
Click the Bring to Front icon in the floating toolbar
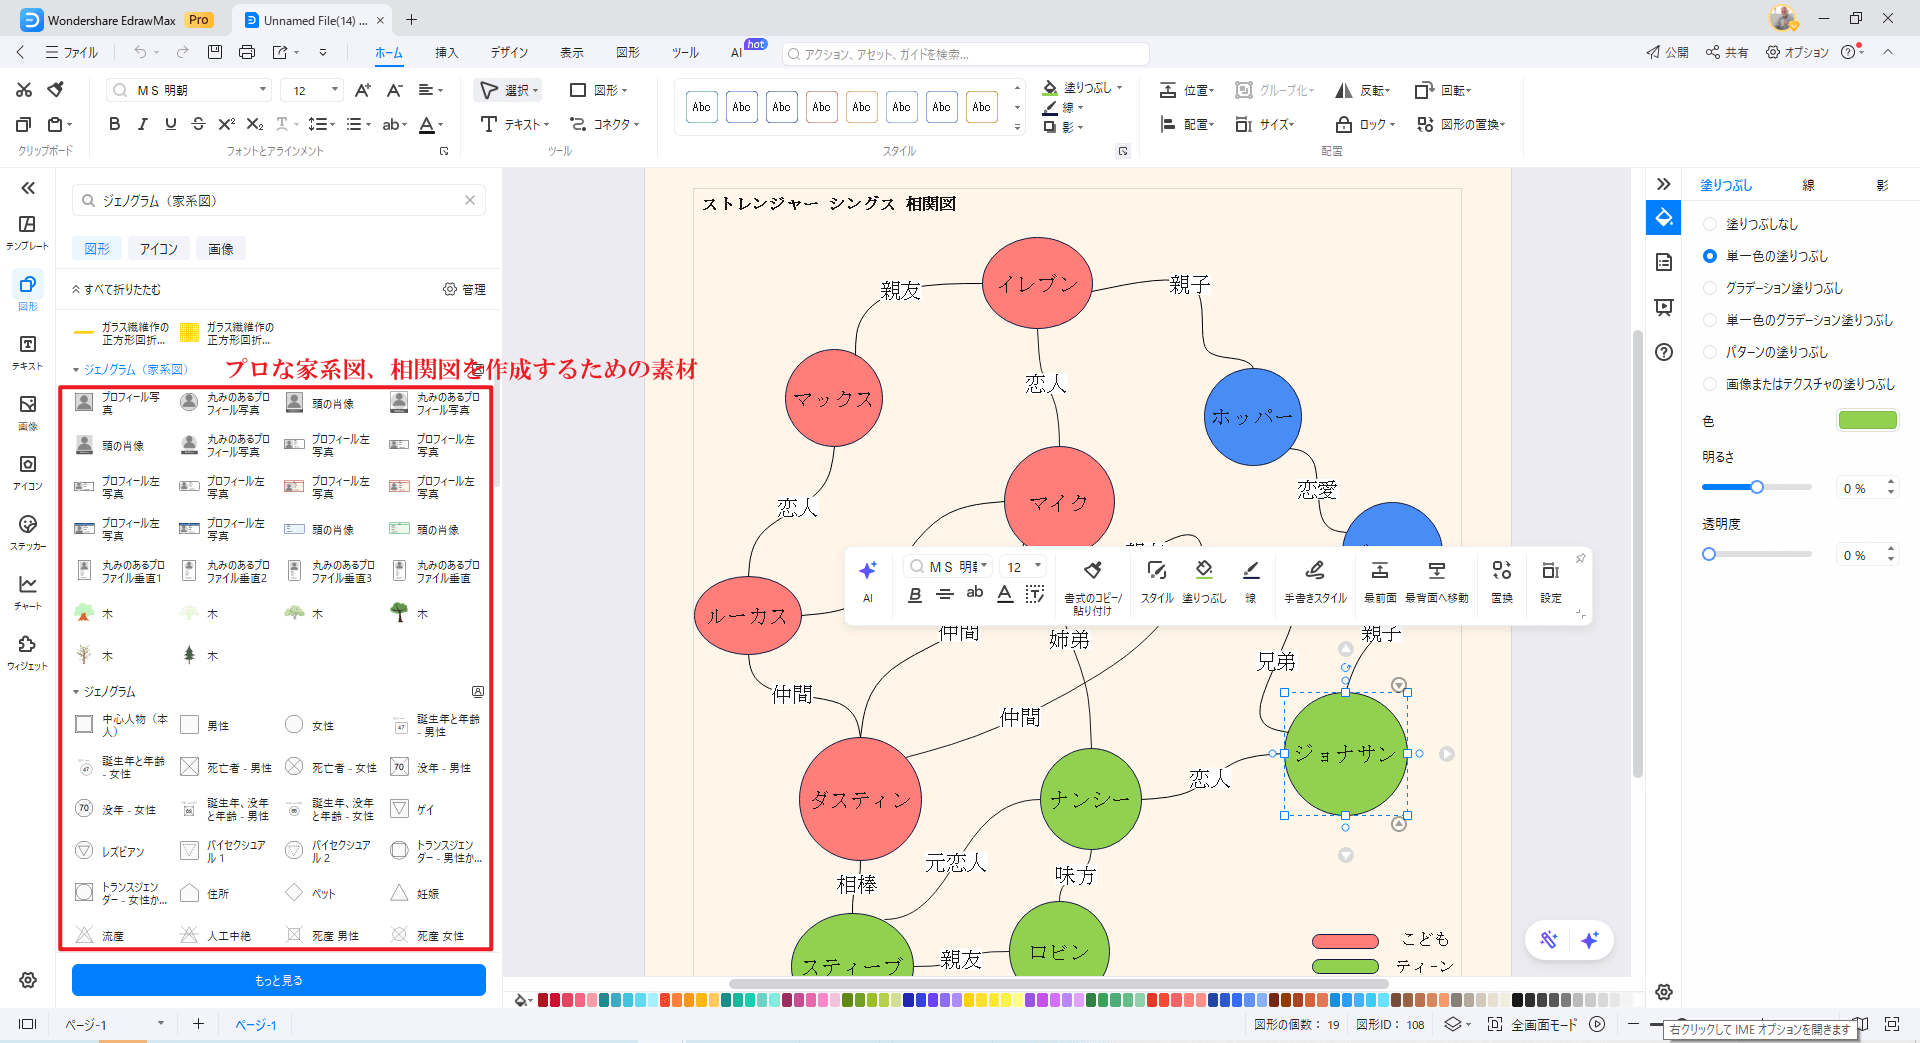[1379, 578]
